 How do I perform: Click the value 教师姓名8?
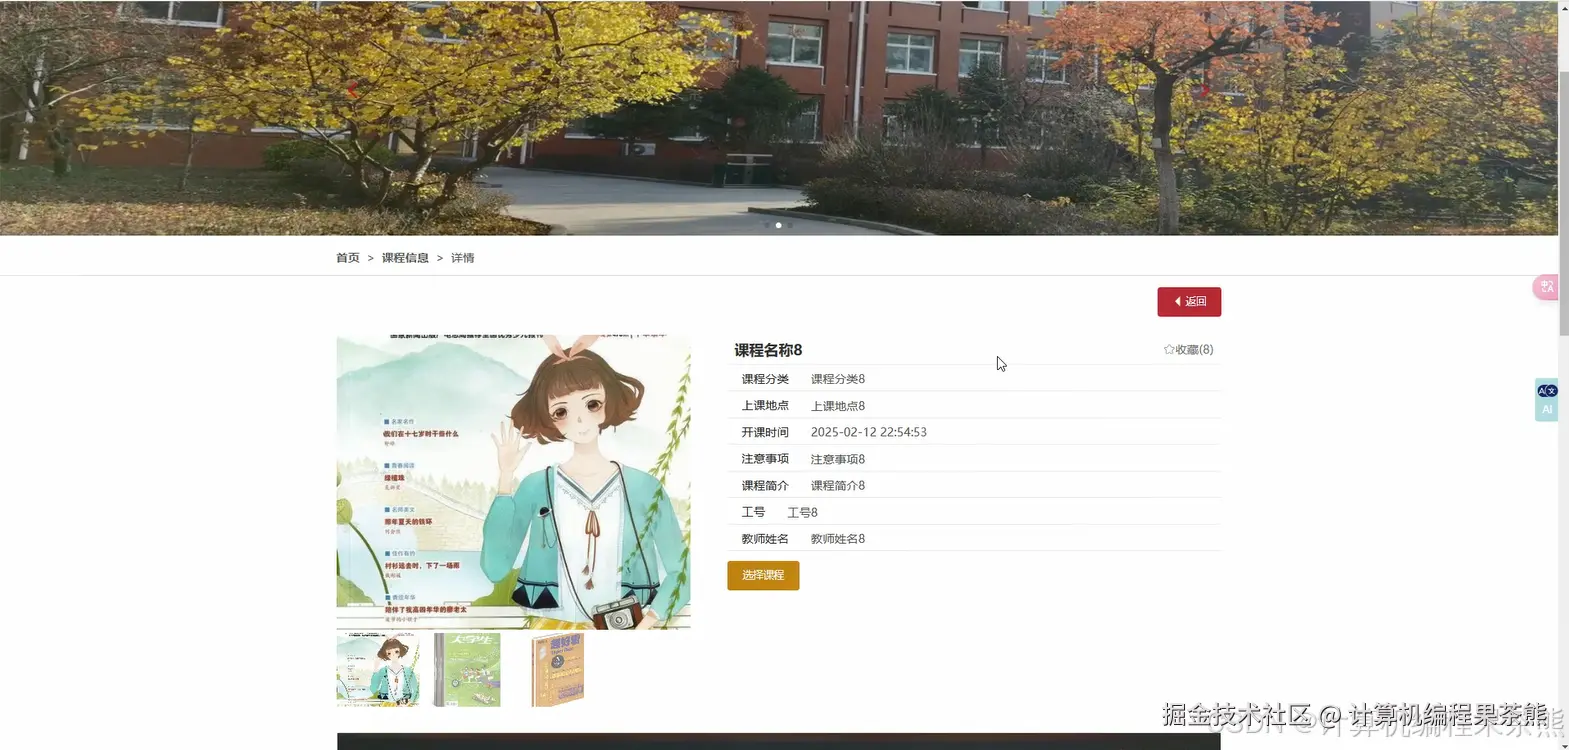[838, 539]
